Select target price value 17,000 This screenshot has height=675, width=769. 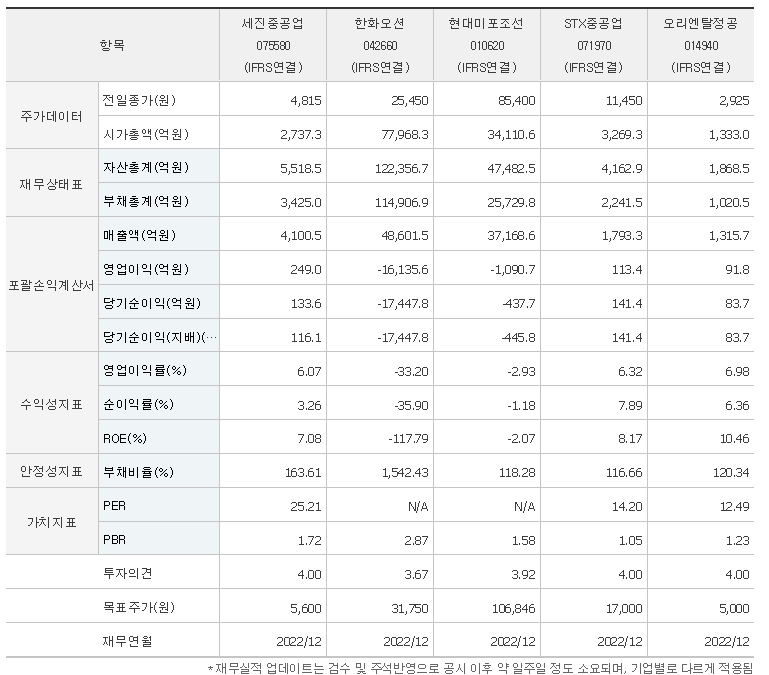pos(624,608)
